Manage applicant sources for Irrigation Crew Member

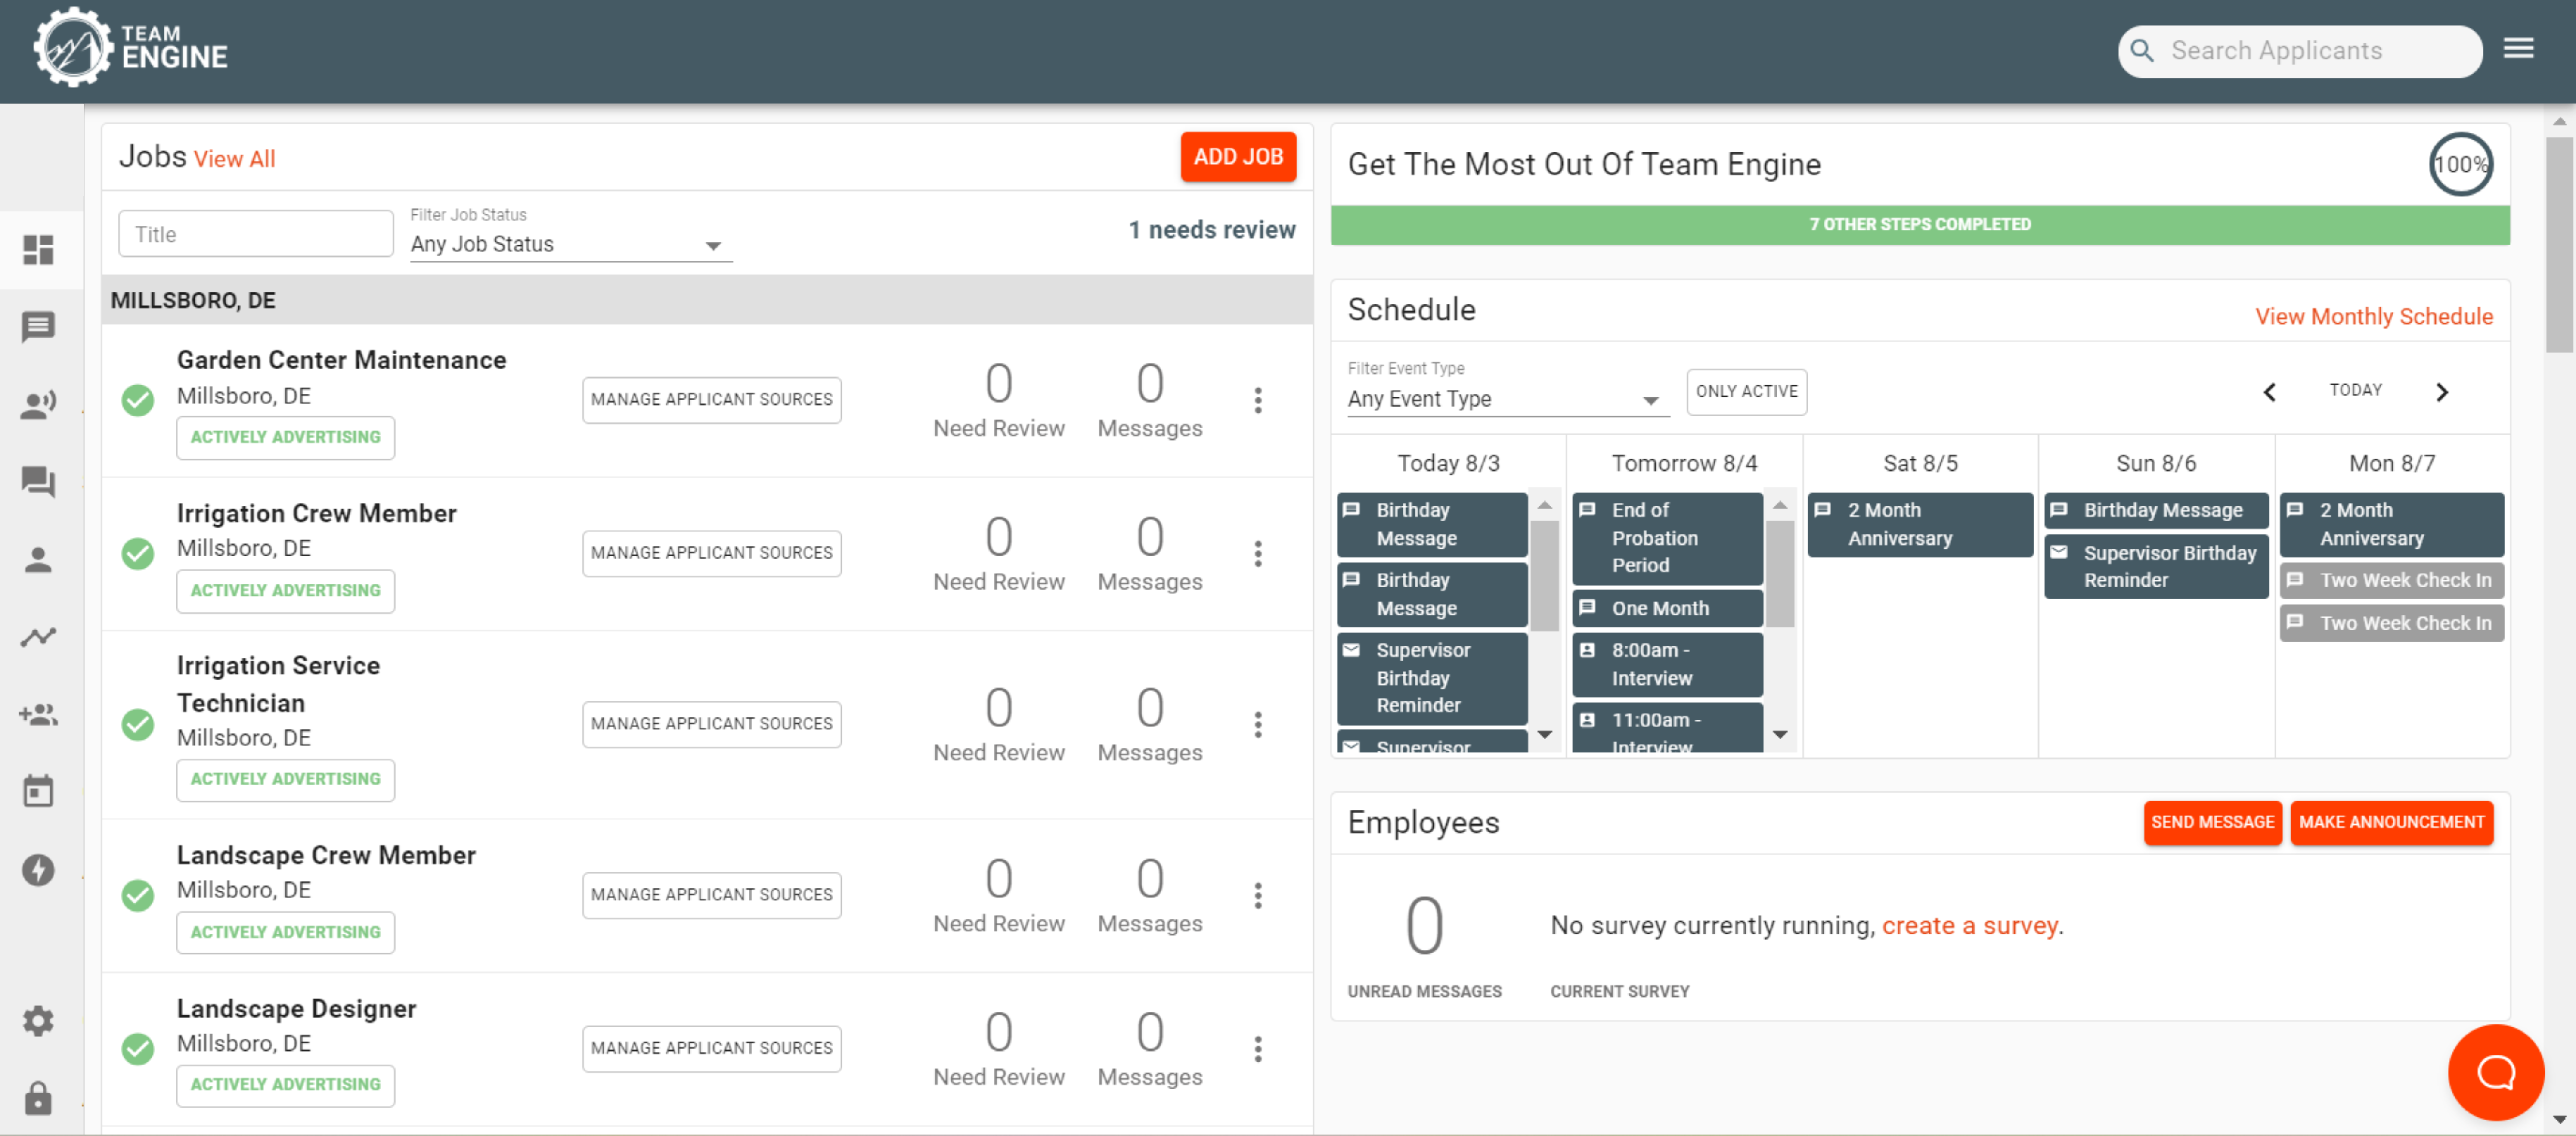pyautogui.click(x=711, y=553)
